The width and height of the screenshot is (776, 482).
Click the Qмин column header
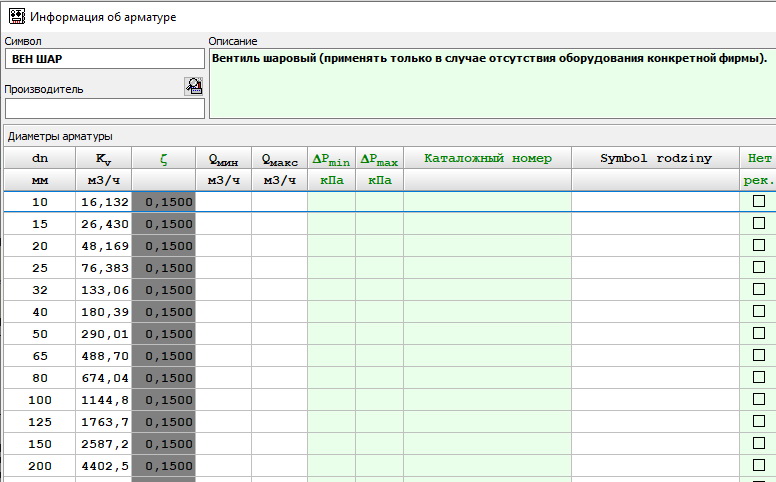pyautogui.click(x=224, y=158)
